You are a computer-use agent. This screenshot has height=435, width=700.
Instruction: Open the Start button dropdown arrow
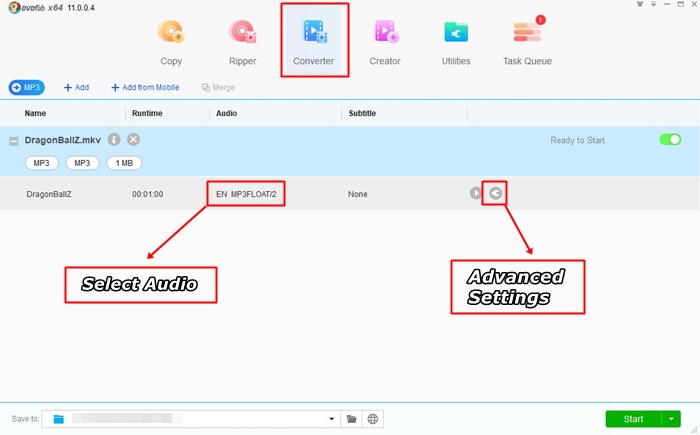point(671,419)
